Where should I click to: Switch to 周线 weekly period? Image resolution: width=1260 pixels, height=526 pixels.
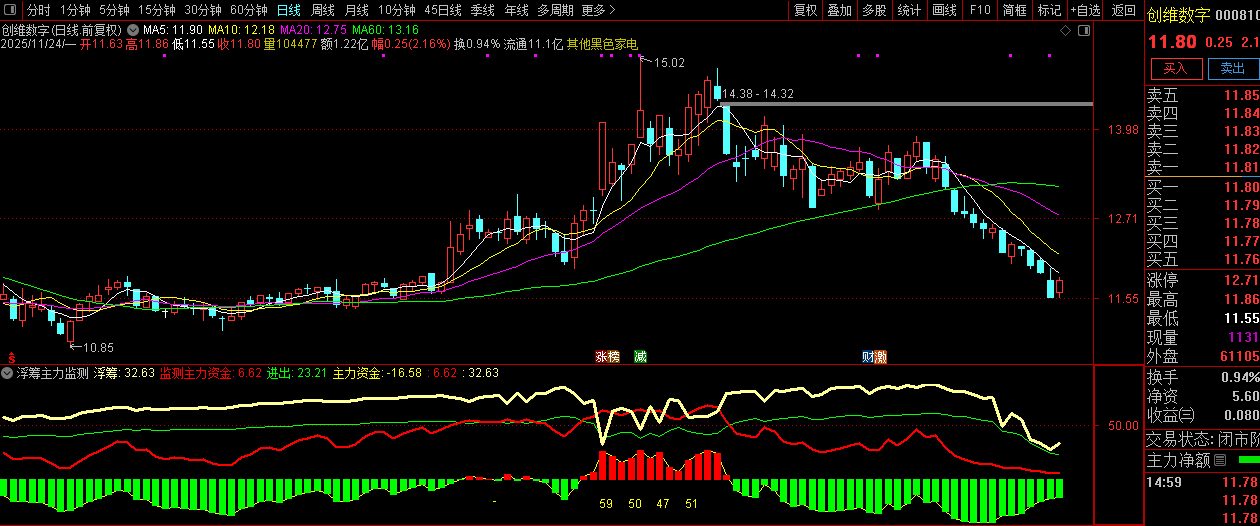[323, 10]
